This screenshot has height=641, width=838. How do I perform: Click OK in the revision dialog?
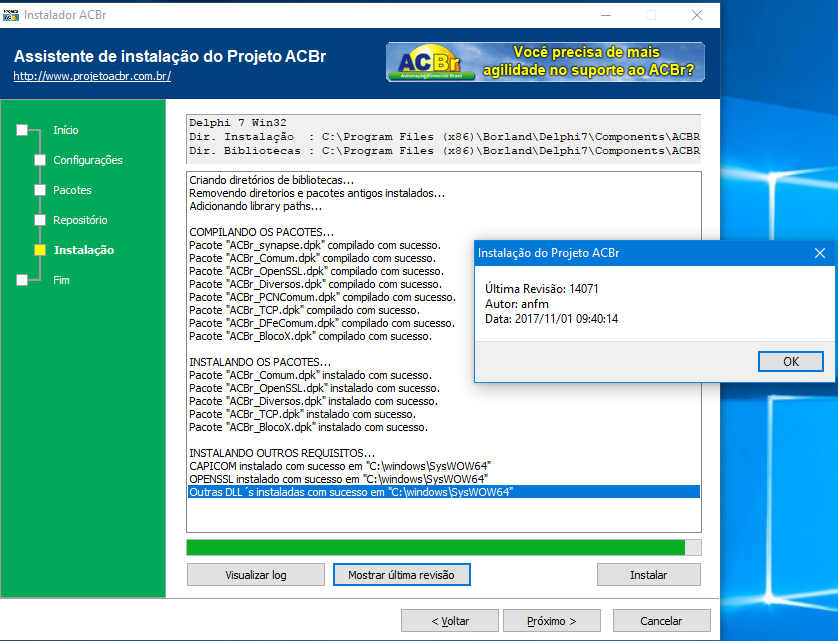click(x=790, y=361)
